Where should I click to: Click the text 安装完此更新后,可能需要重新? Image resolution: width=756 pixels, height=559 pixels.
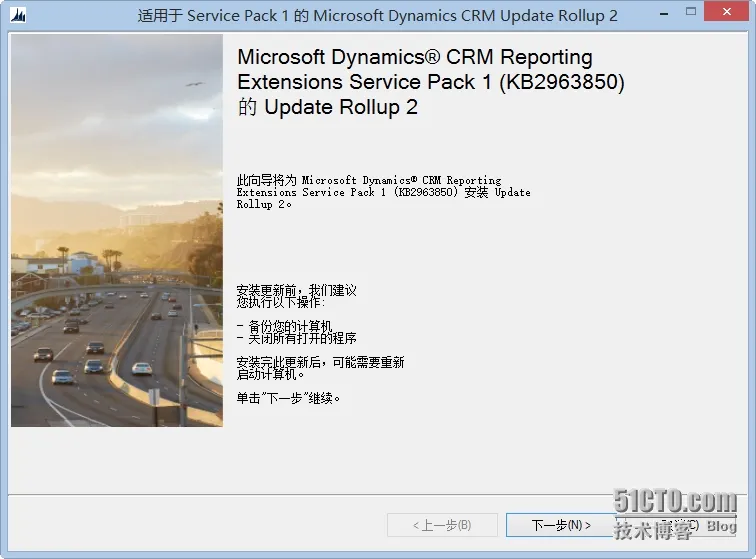click(x=320, y=362)
